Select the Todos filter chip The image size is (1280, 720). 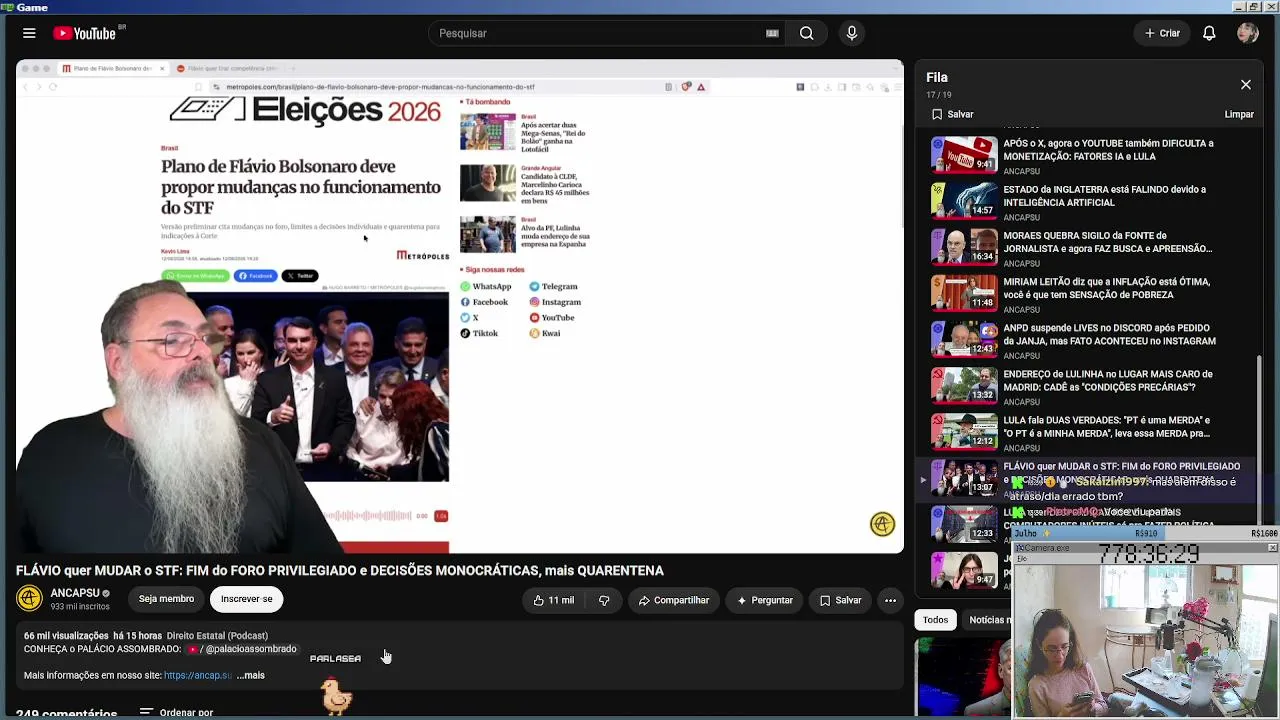pos(935,620)
